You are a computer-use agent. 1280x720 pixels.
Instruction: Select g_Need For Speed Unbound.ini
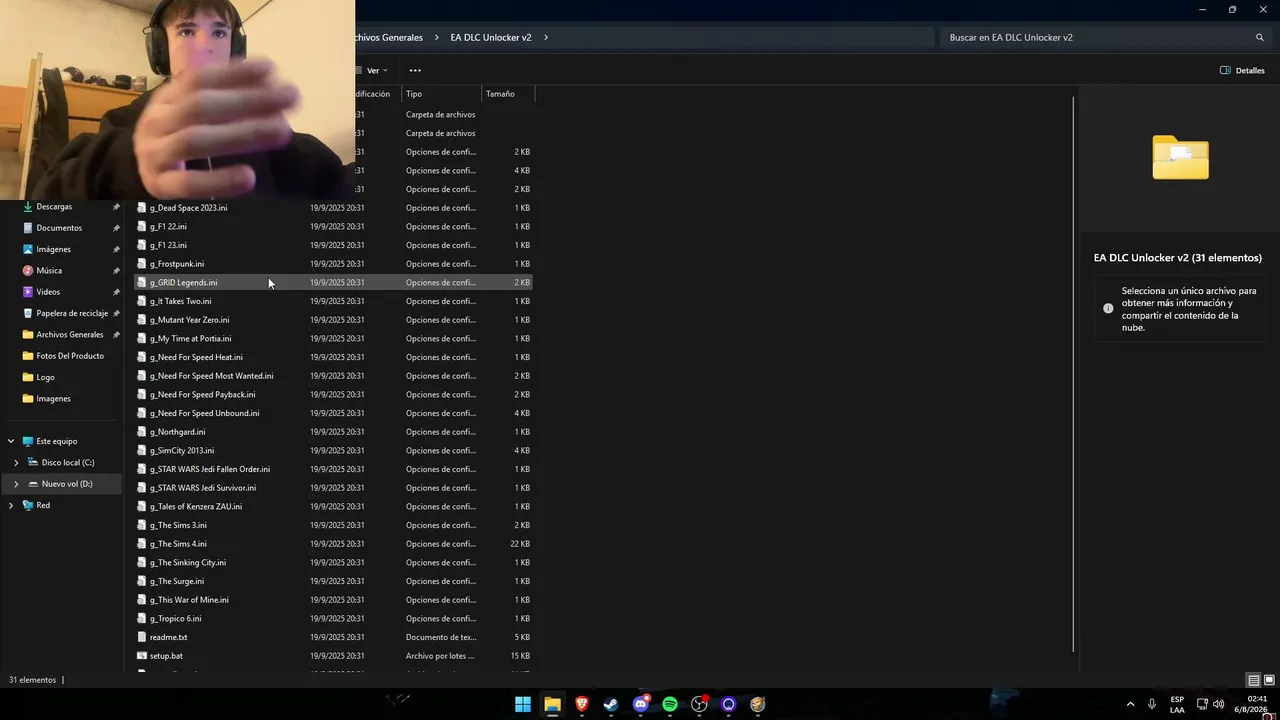tap(333, 413)
